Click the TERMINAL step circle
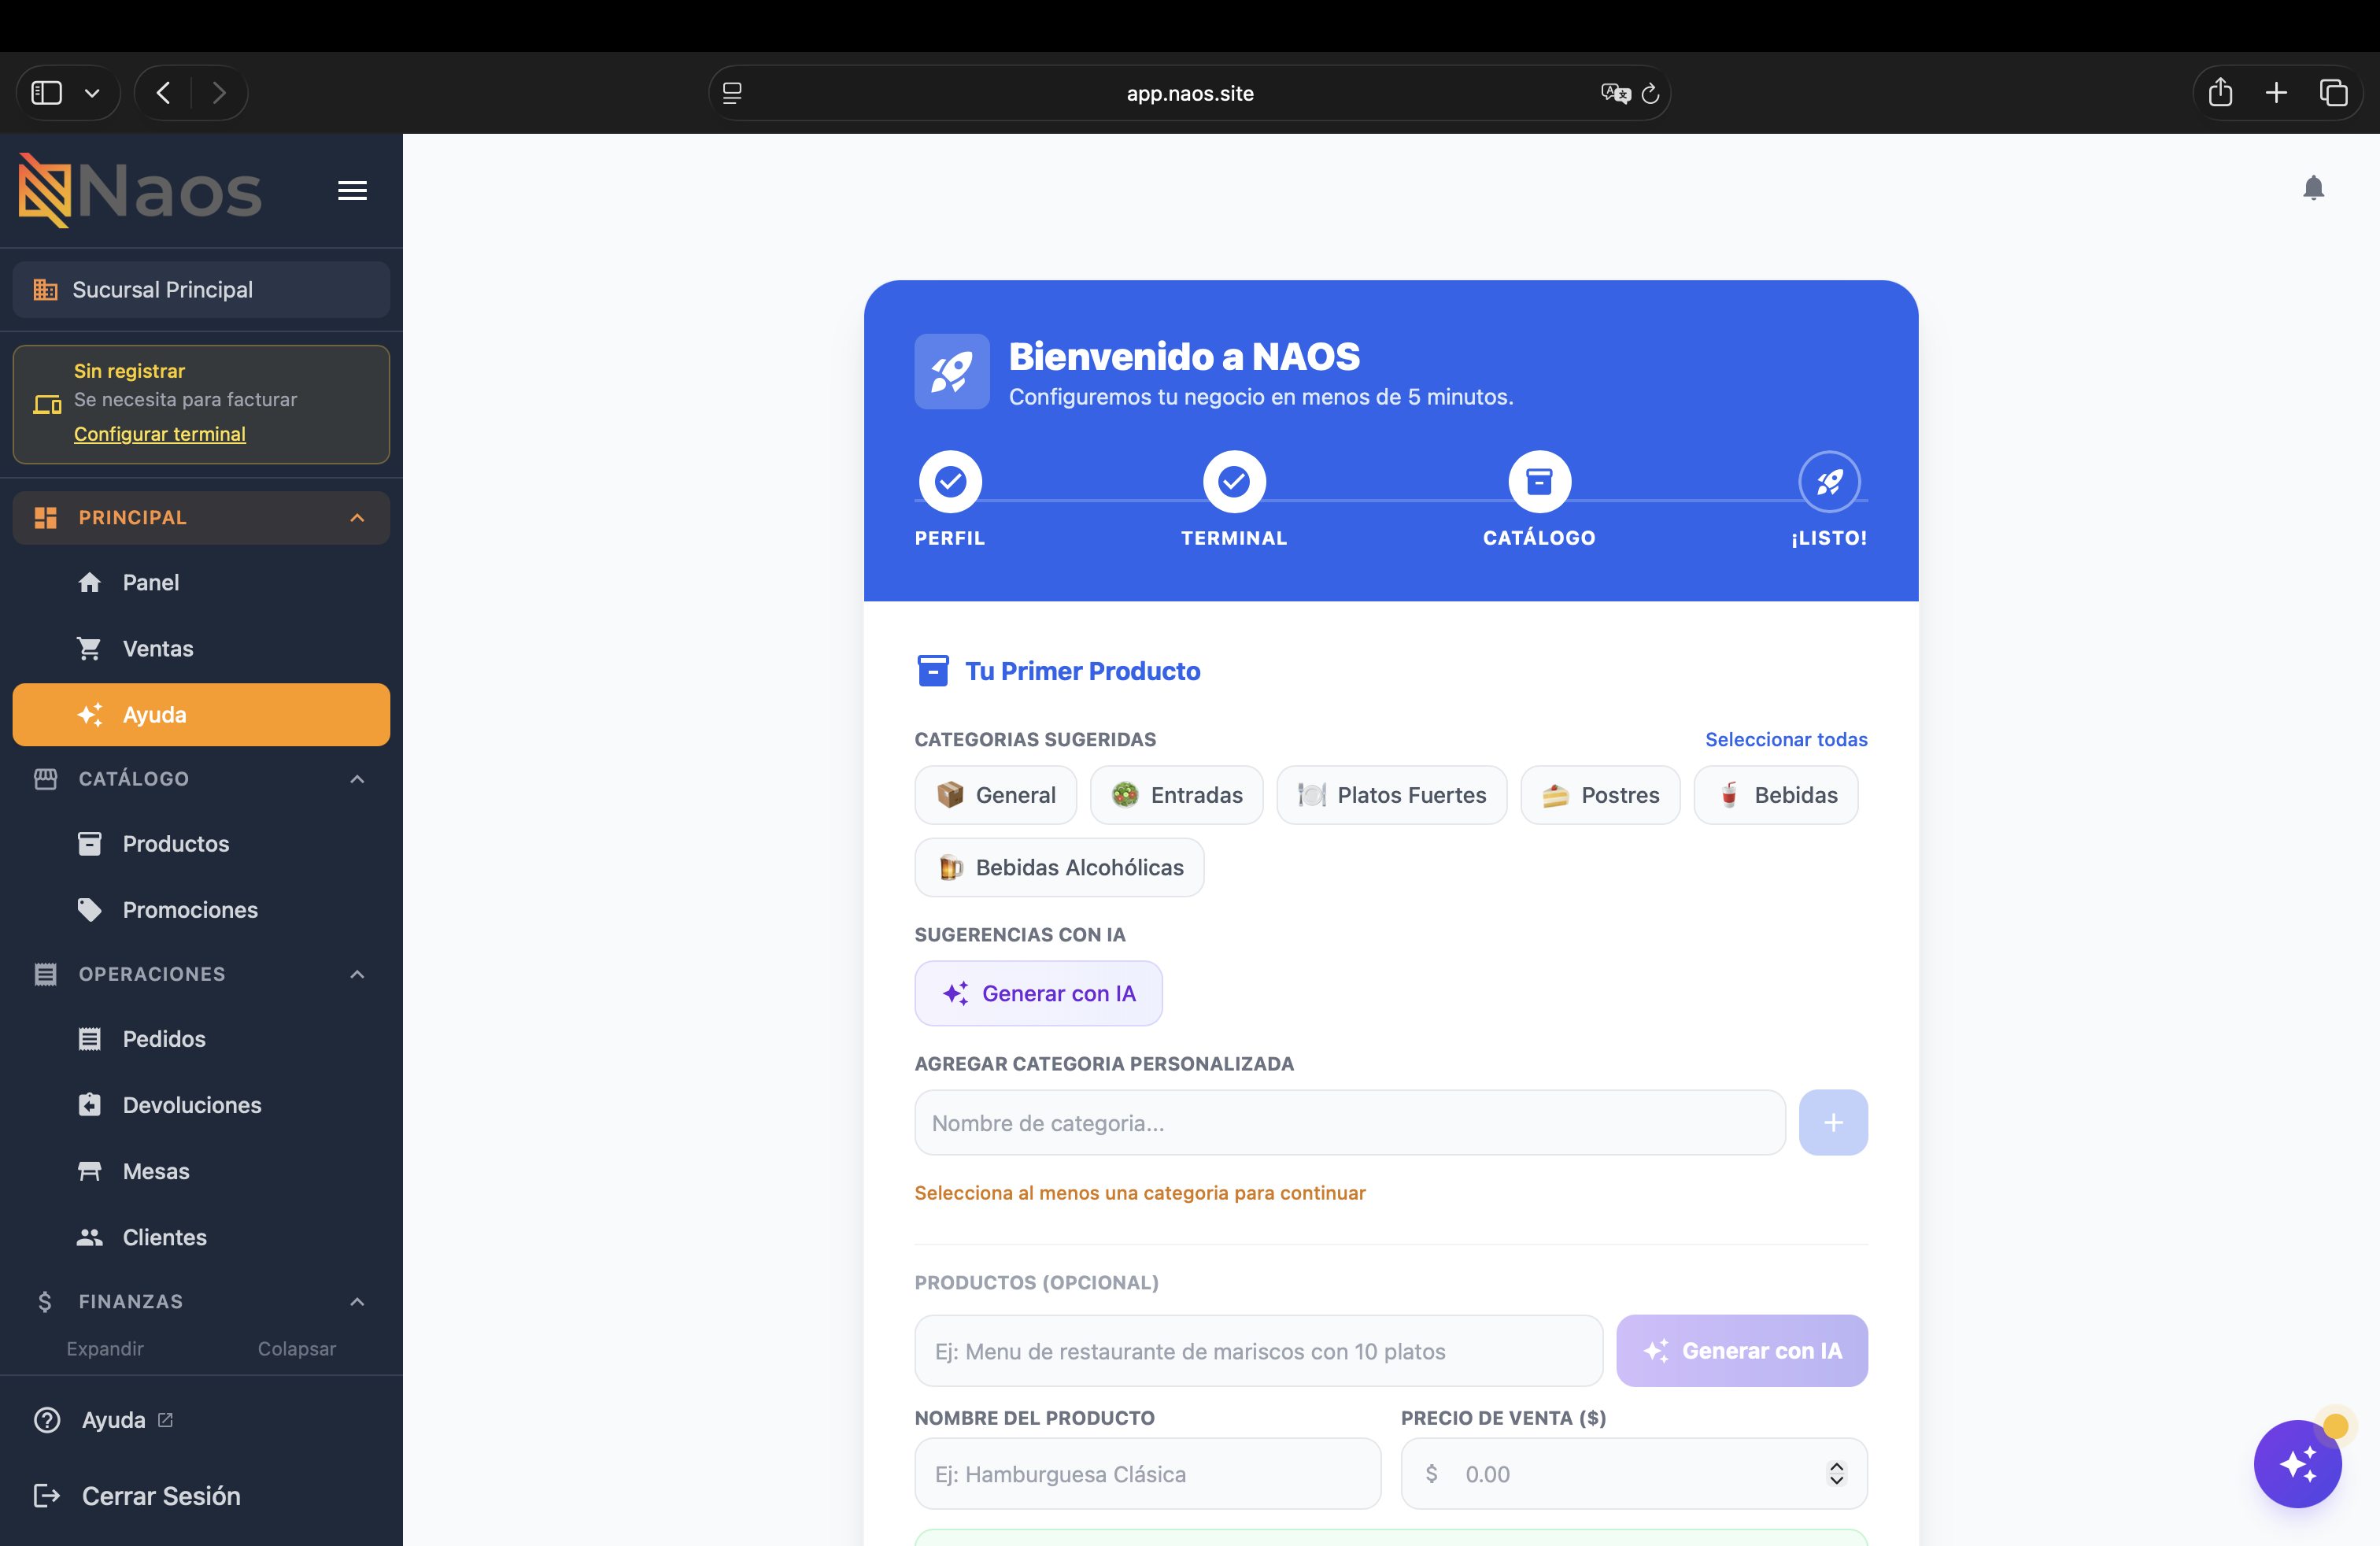This screenshot has height=1546, width=2380. [x=1234, y=482]
